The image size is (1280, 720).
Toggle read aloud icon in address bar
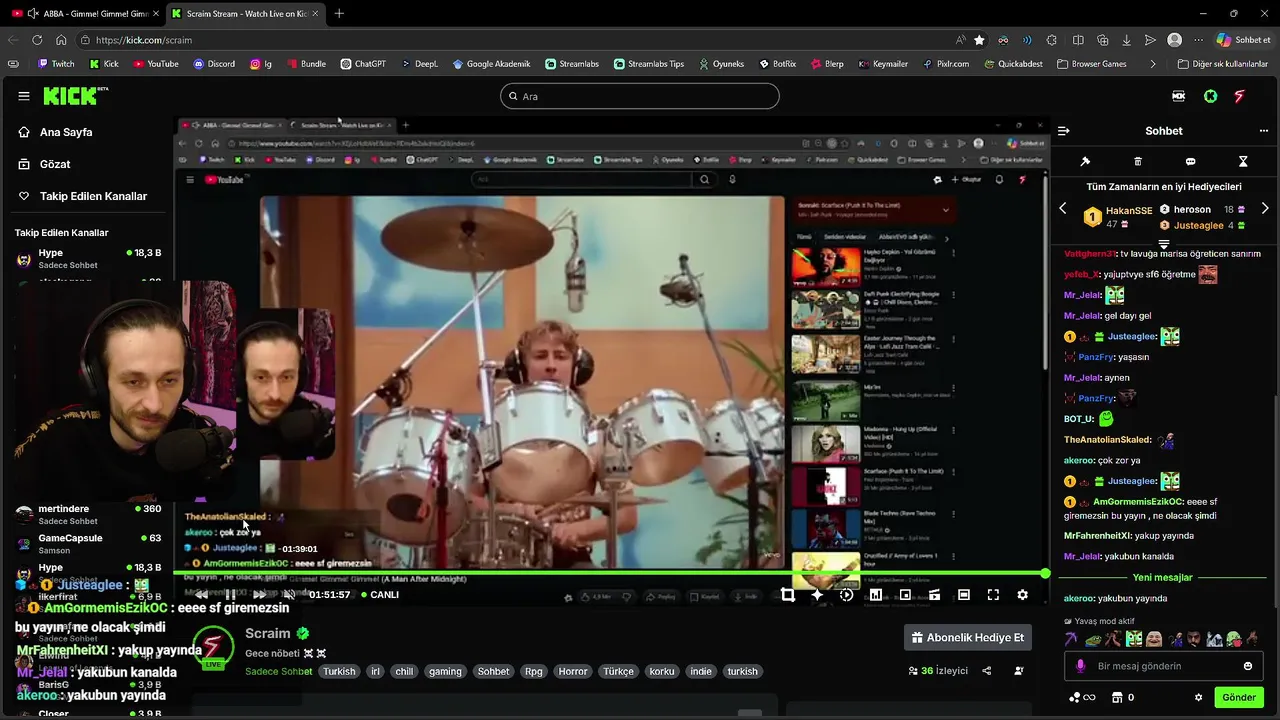point(960,40)
